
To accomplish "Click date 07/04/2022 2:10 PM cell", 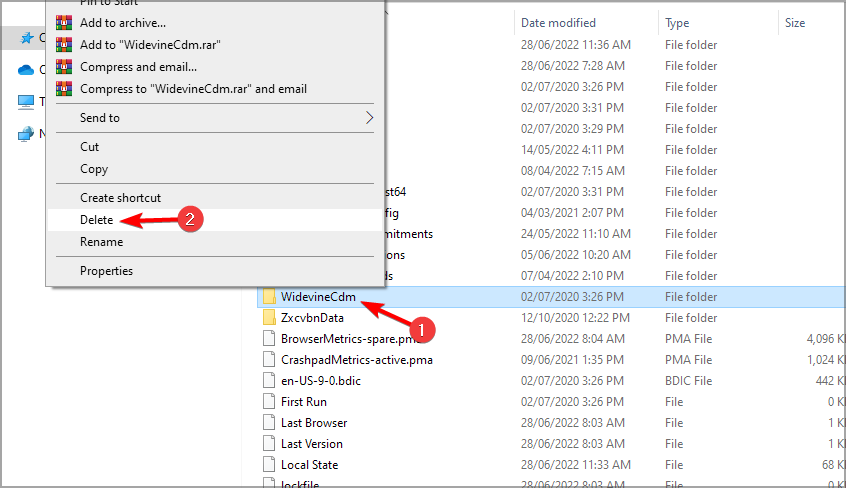I will pyautogui.click(x=572, y=276).
